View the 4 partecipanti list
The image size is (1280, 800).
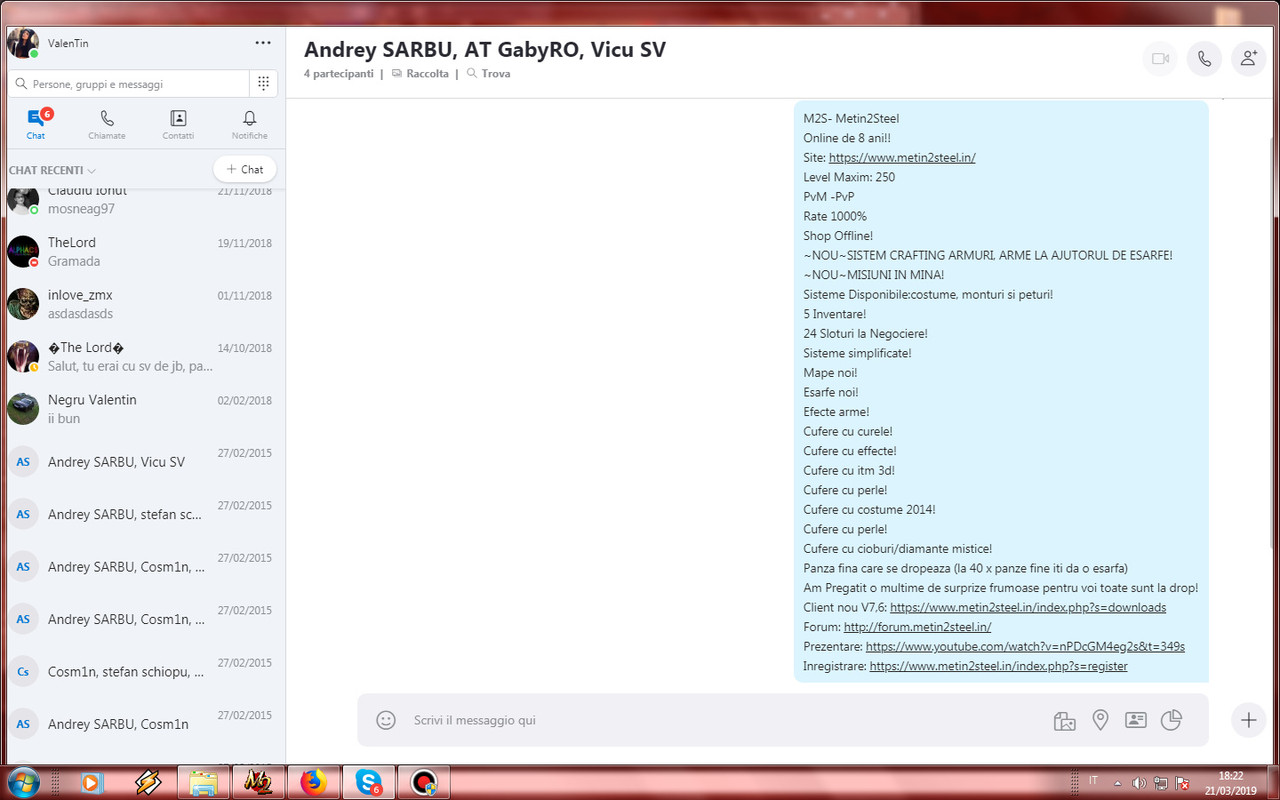point(339,74)
